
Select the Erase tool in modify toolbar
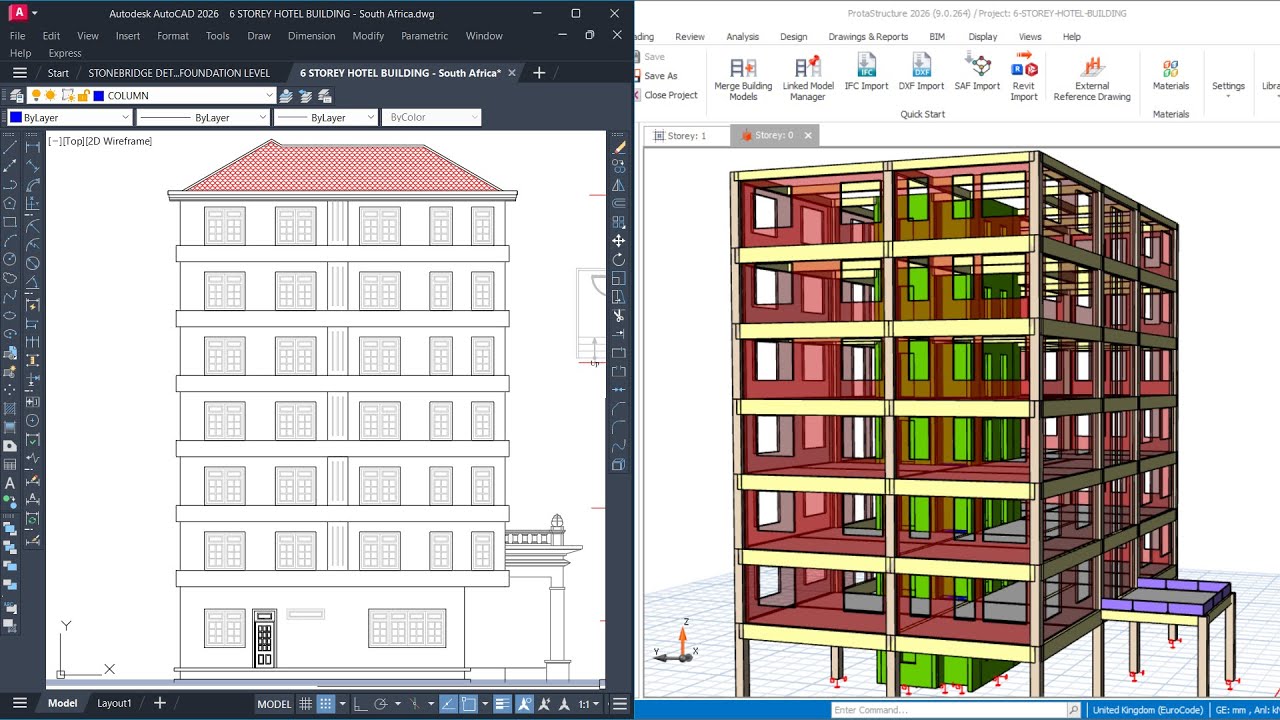[619, 147]
